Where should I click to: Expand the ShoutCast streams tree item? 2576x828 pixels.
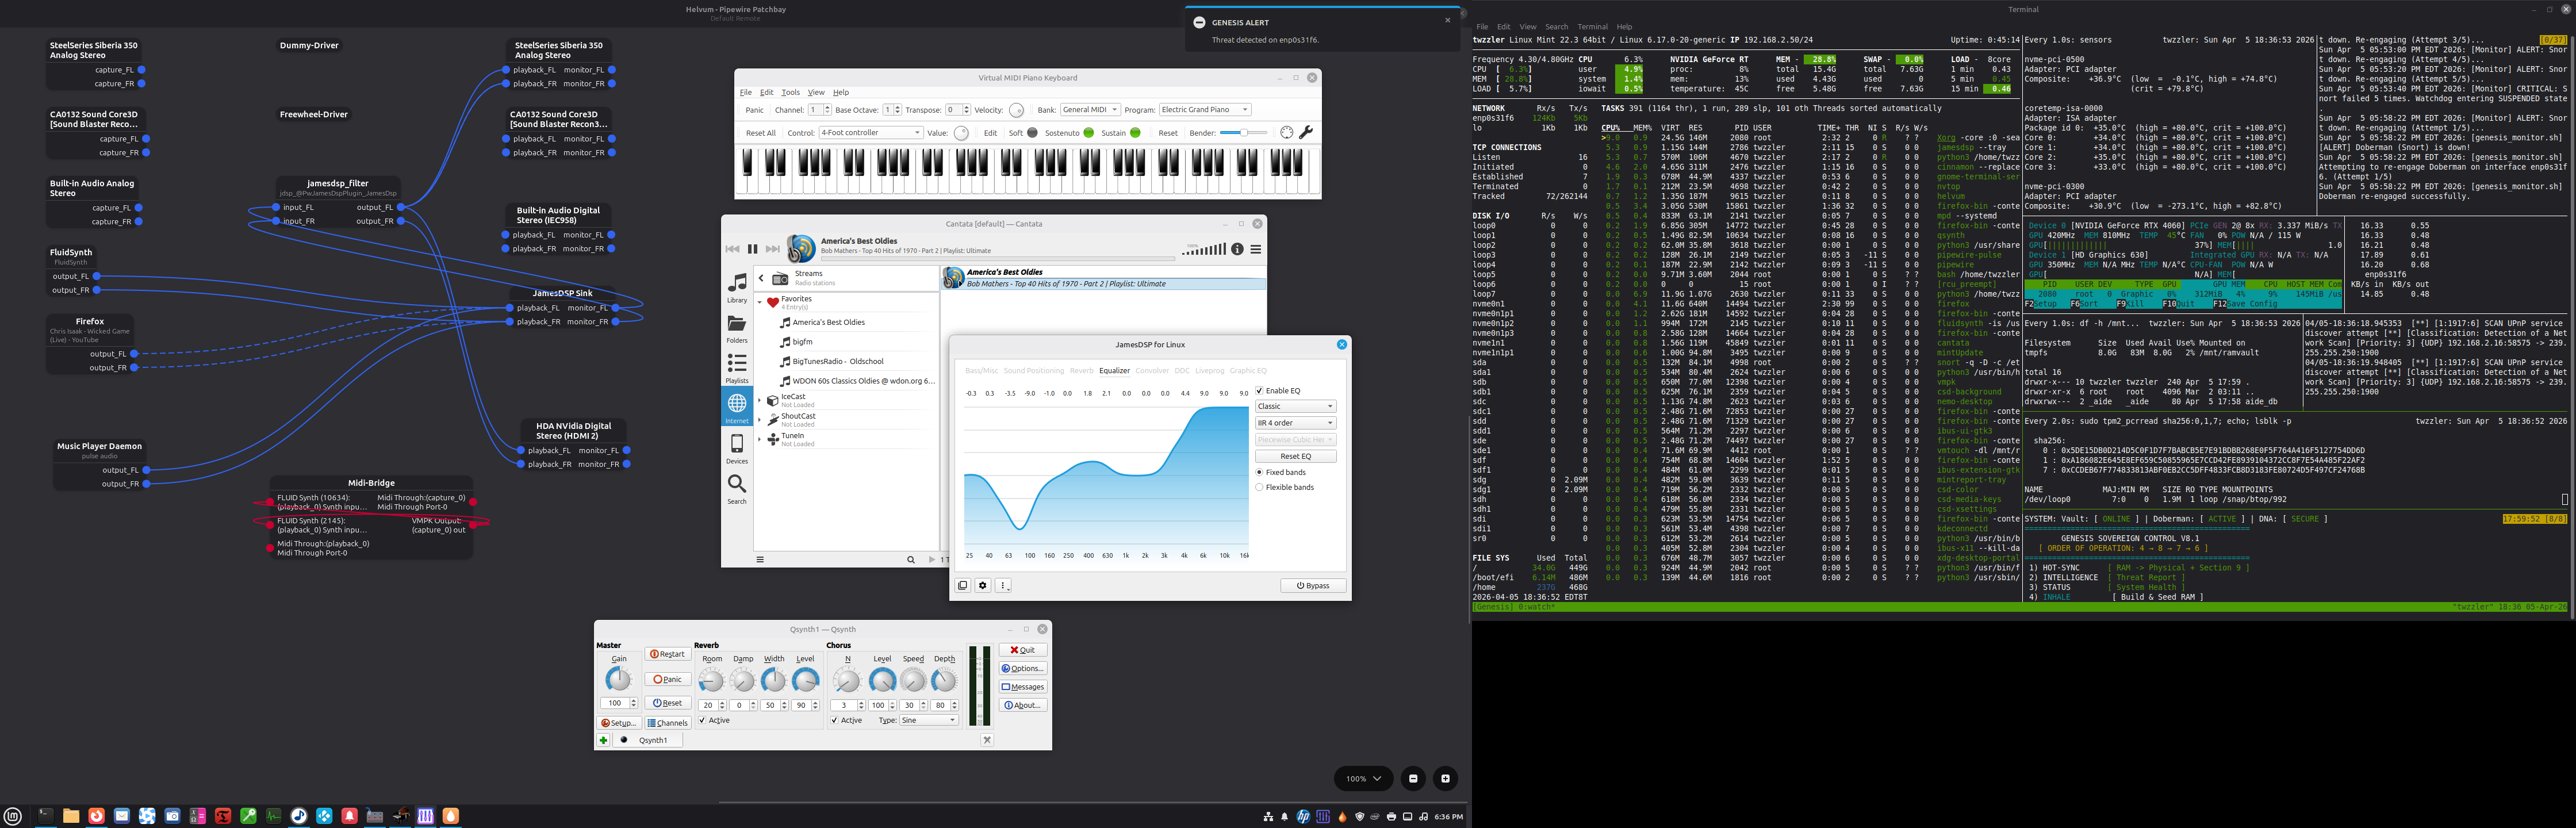[760, 420]
